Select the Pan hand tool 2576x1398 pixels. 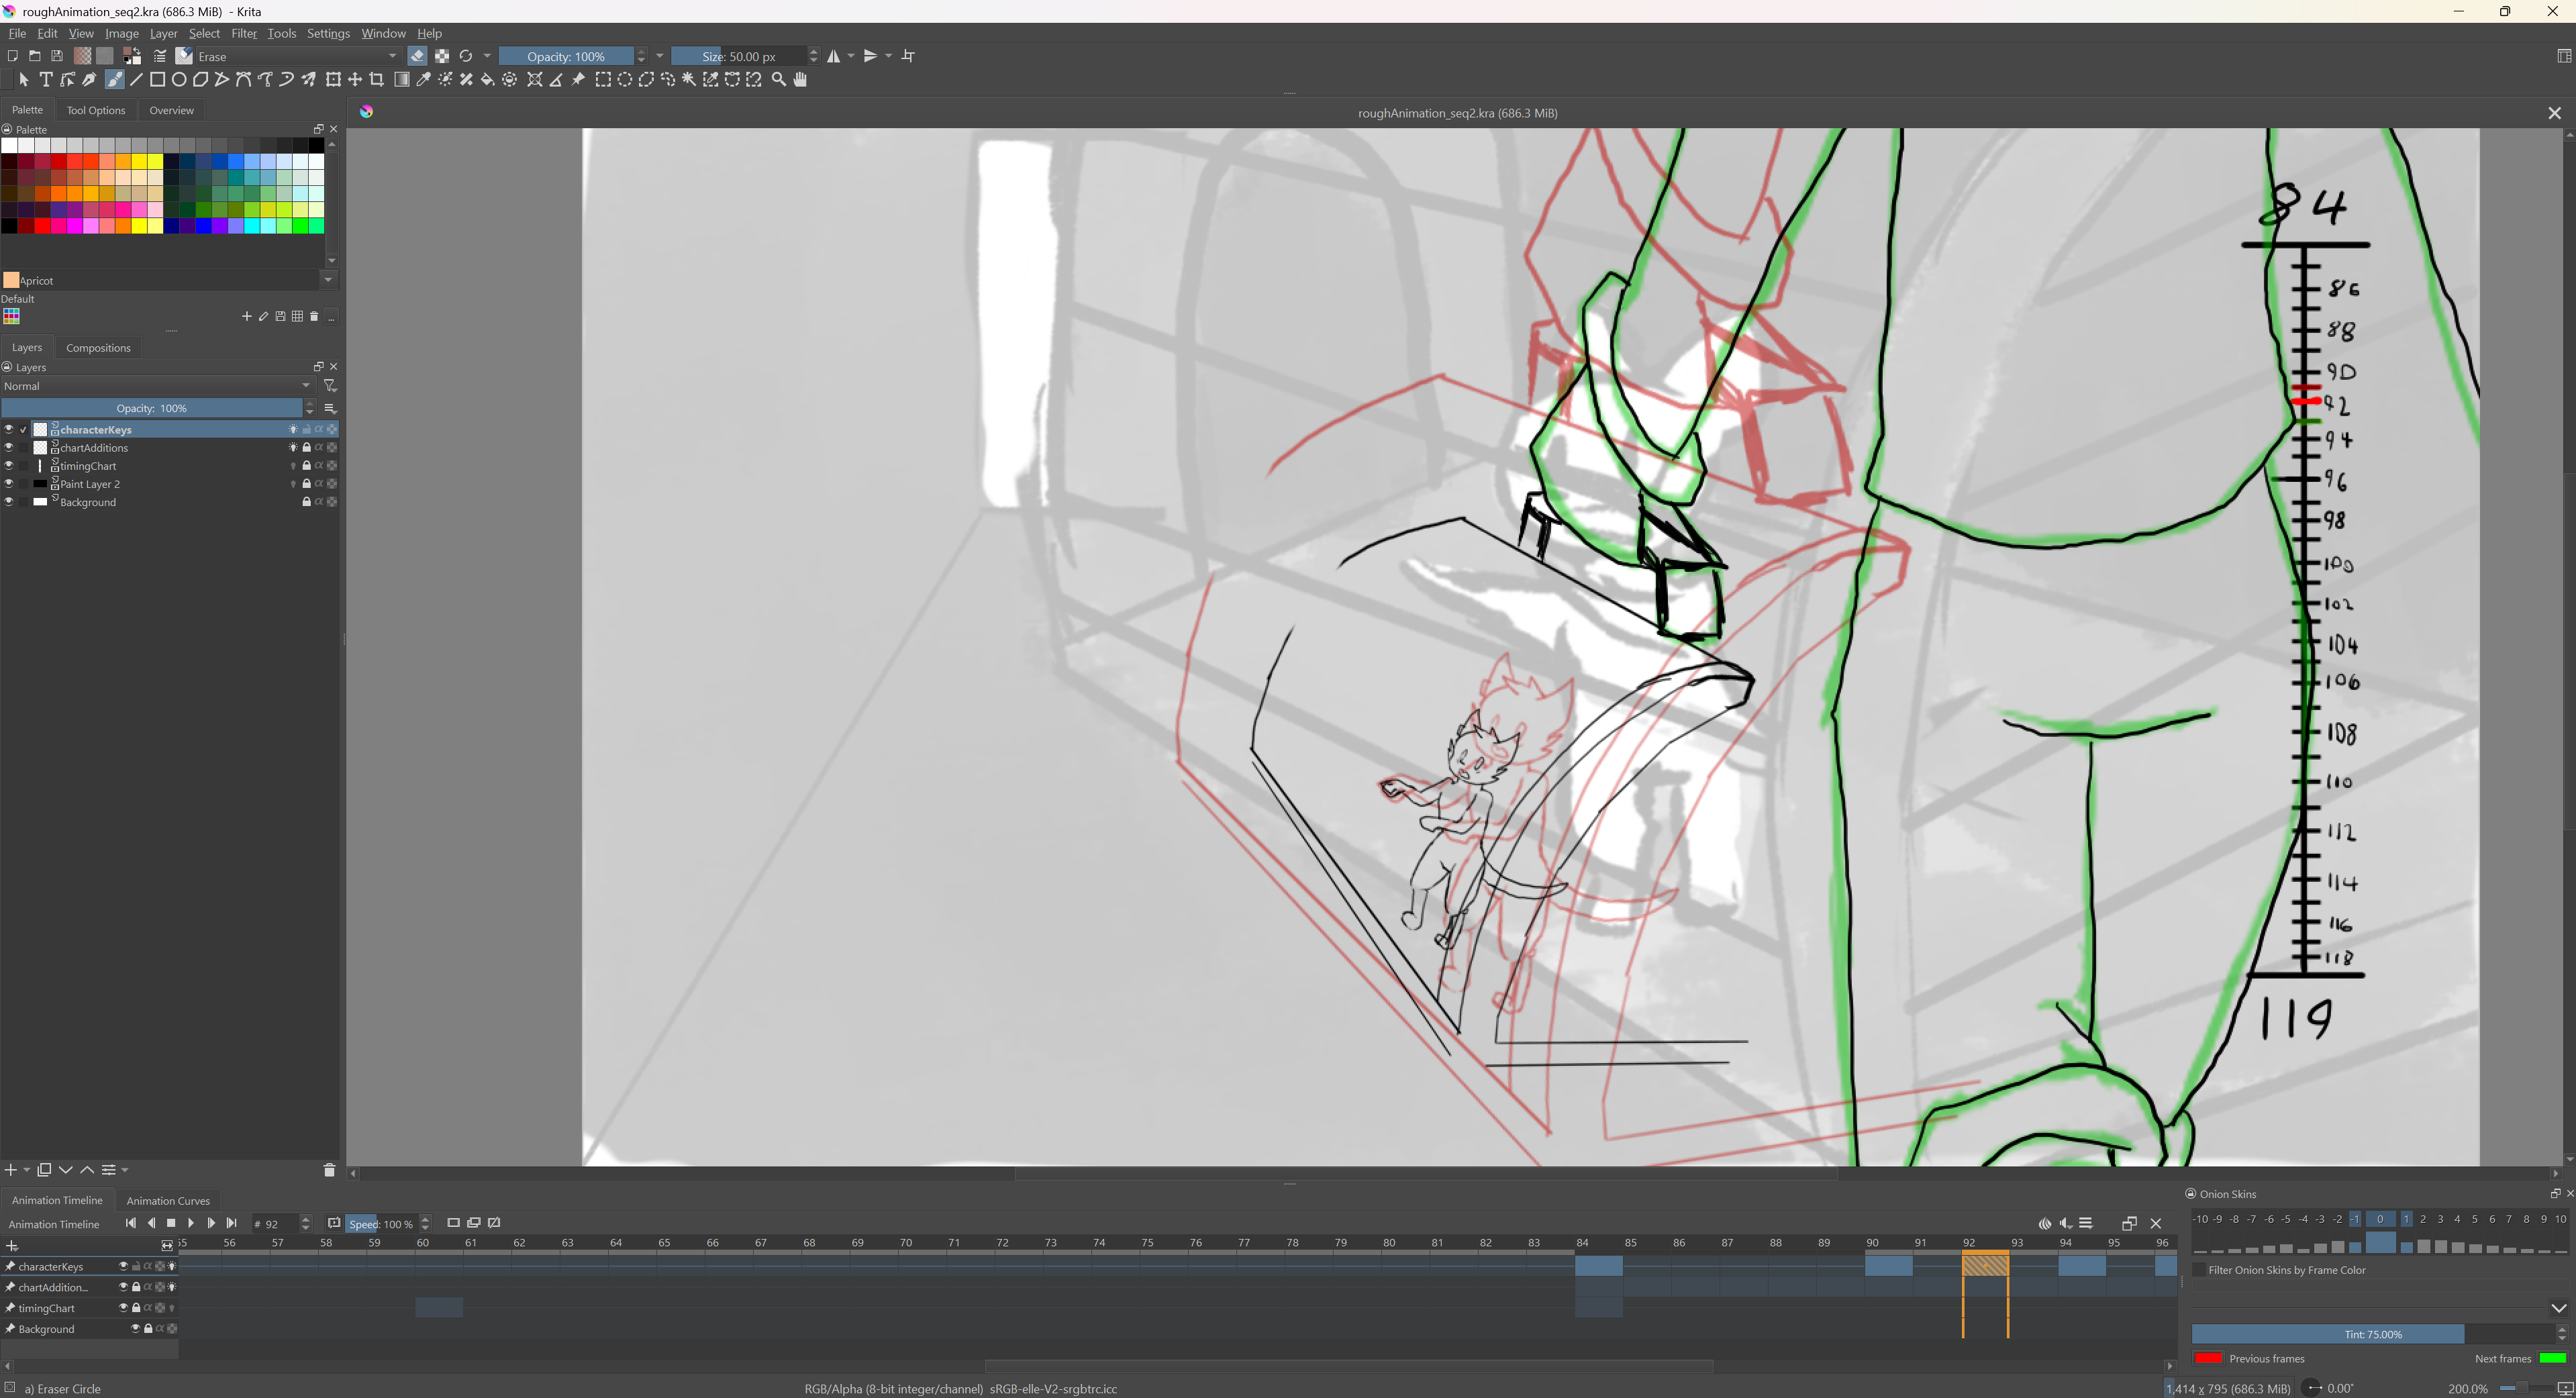pyautogui.click(x=800, y=80)
